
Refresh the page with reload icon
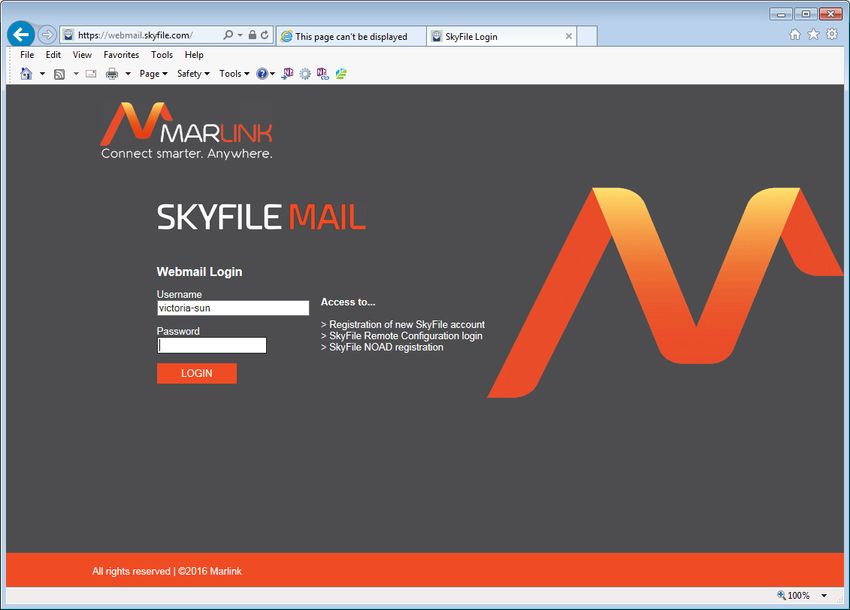coord(265,35)
